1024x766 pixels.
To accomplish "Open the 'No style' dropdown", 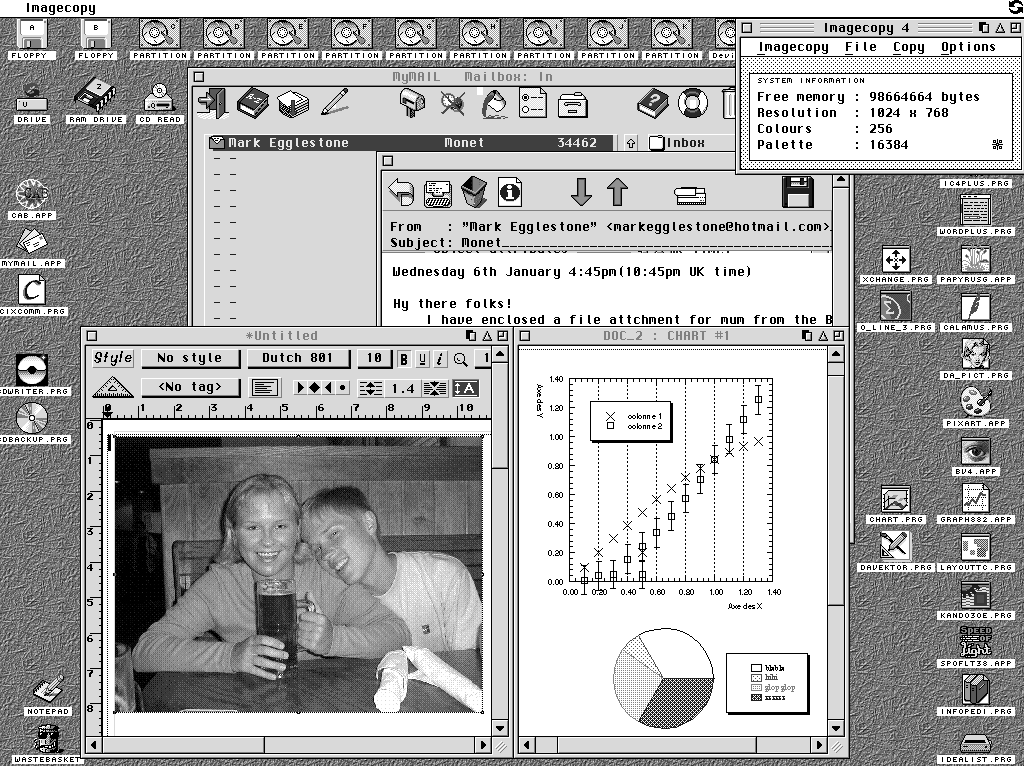I will point(190,358).
